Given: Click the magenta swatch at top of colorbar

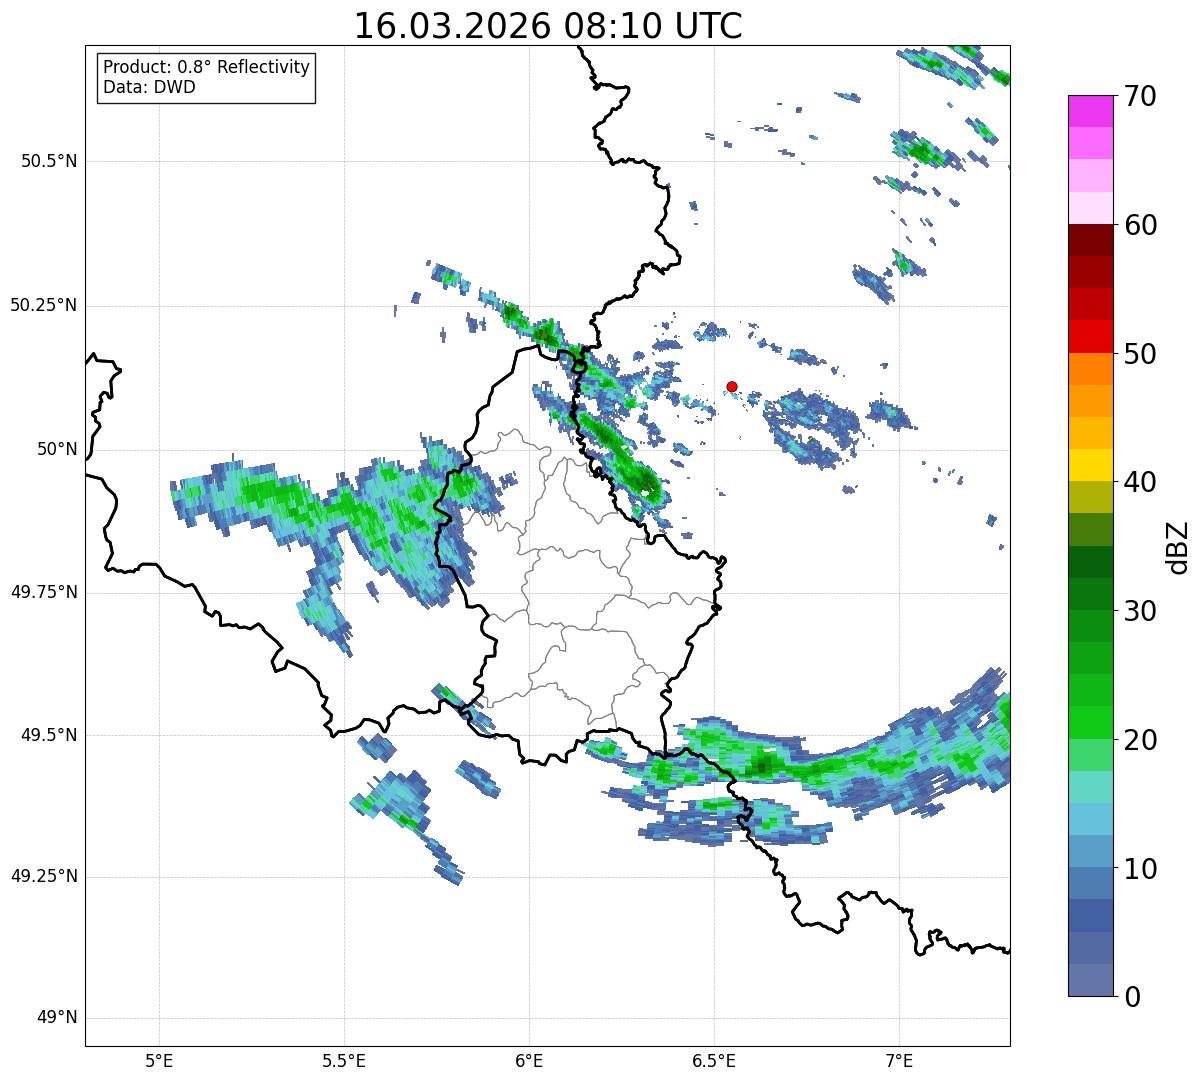Looking at the screenshot, I should point(1091,111).
